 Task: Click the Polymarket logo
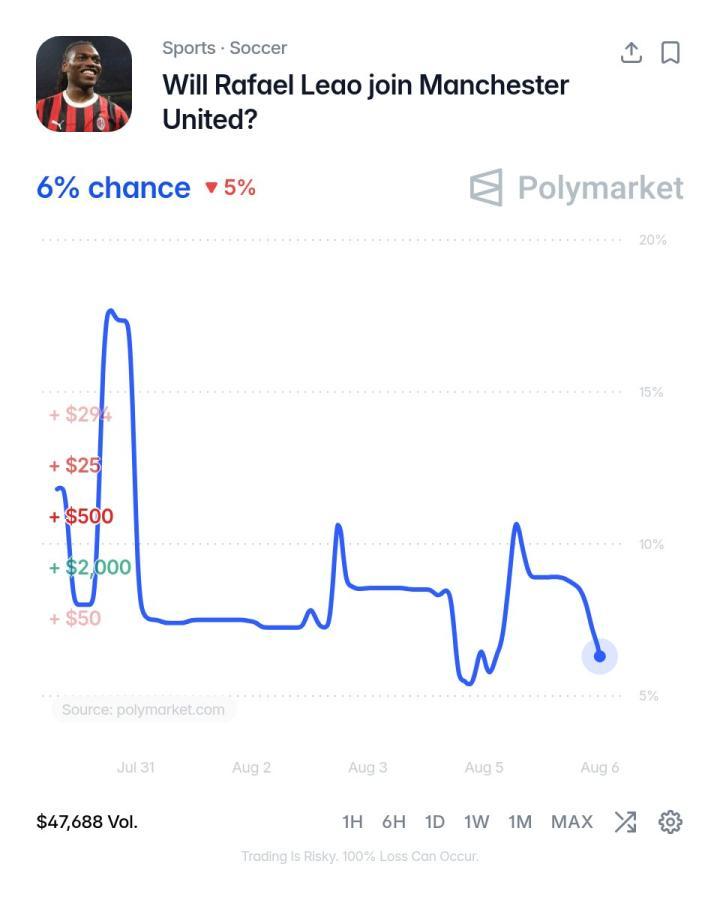[576, 187]
